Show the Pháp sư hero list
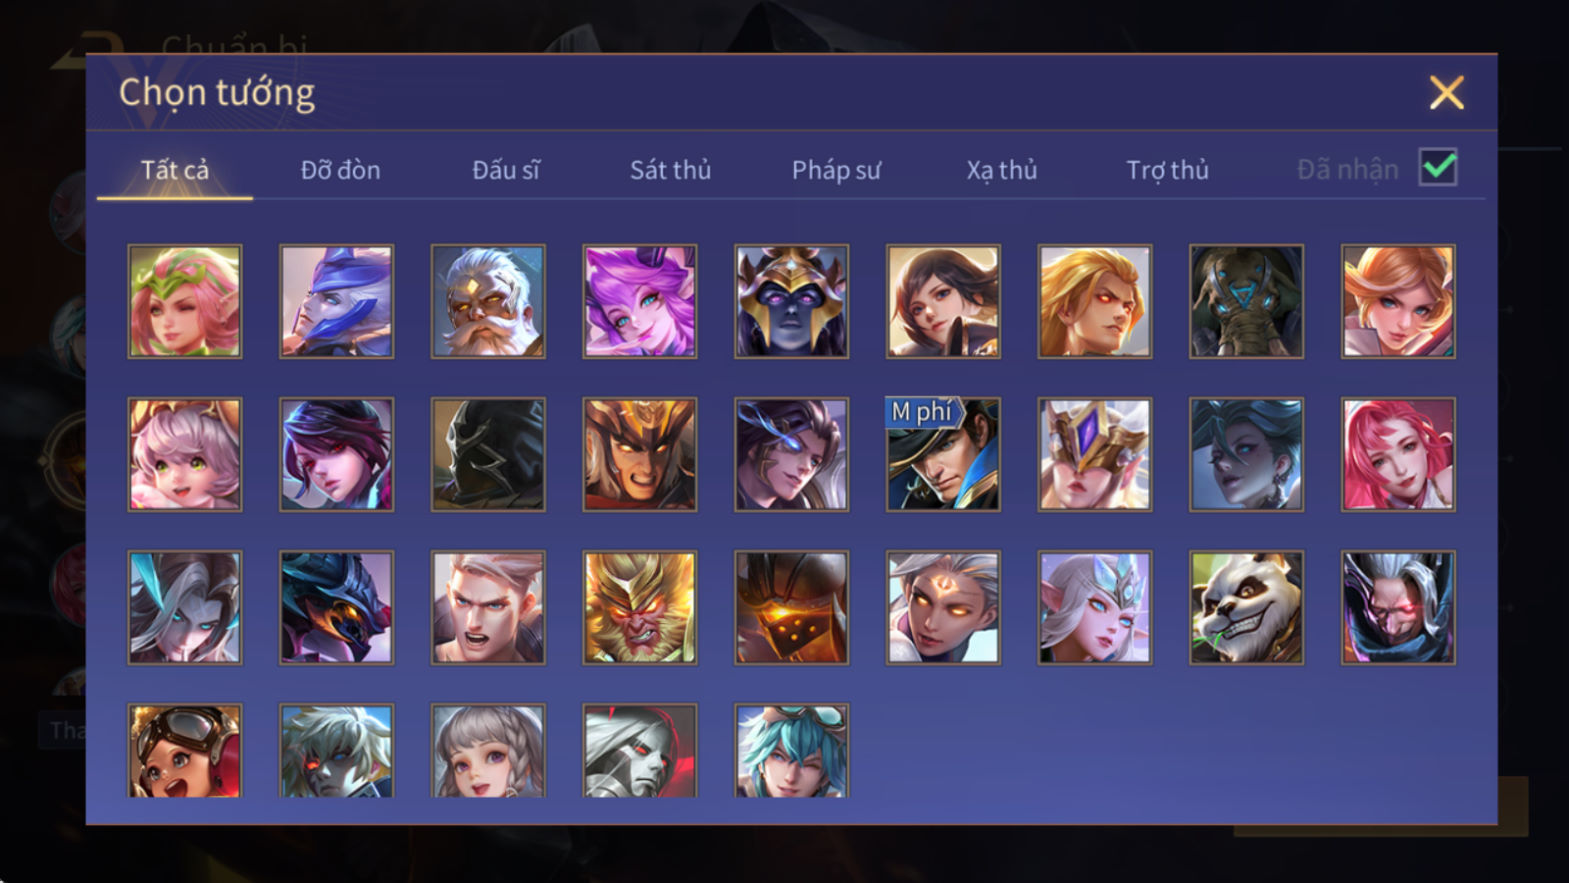1569x883 pixels. click(x=836, y=170)
